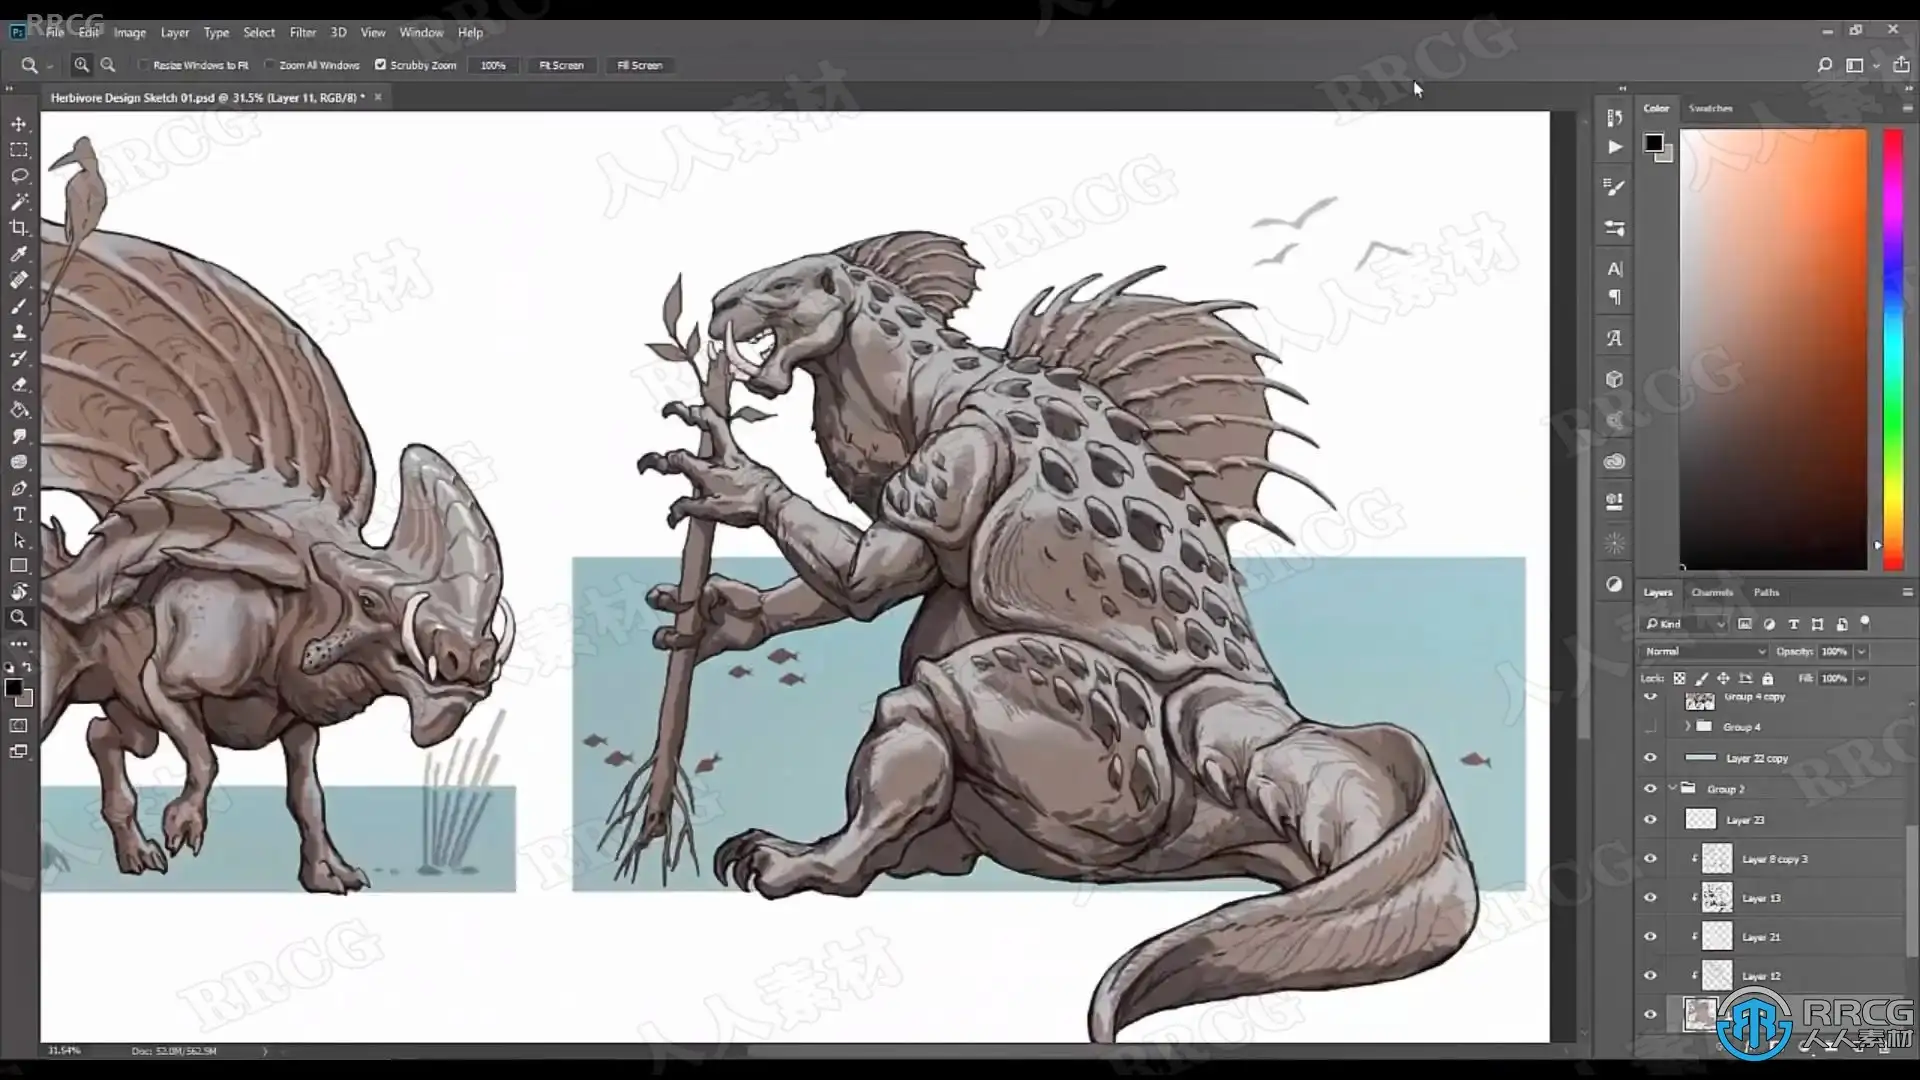The width and height of the screenshot is (1920, 1080).
Task: Expand the Group 4 folder
Action: (1688, 727)
